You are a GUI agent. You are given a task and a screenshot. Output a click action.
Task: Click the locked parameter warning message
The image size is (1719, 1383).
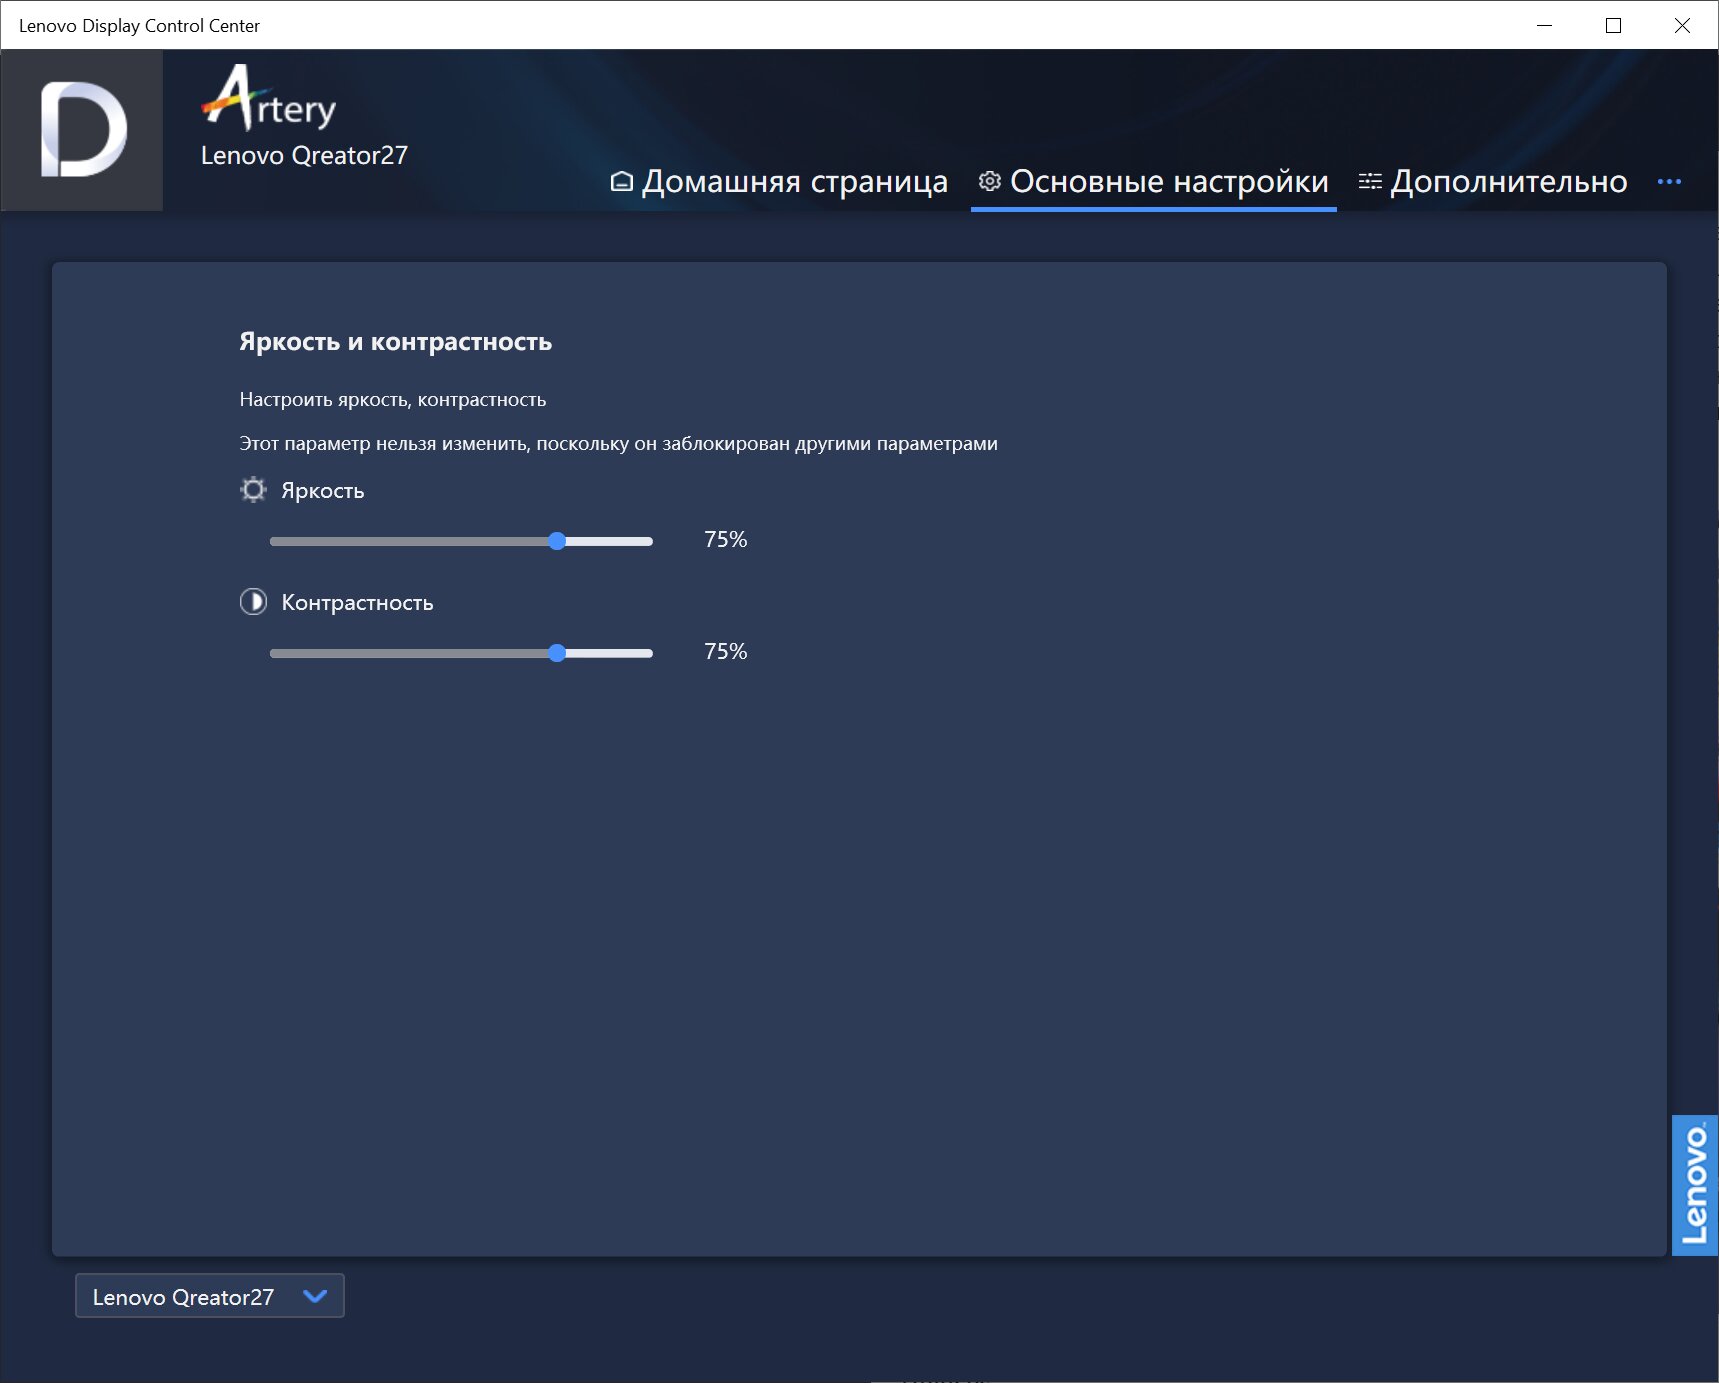click(618, 444)
